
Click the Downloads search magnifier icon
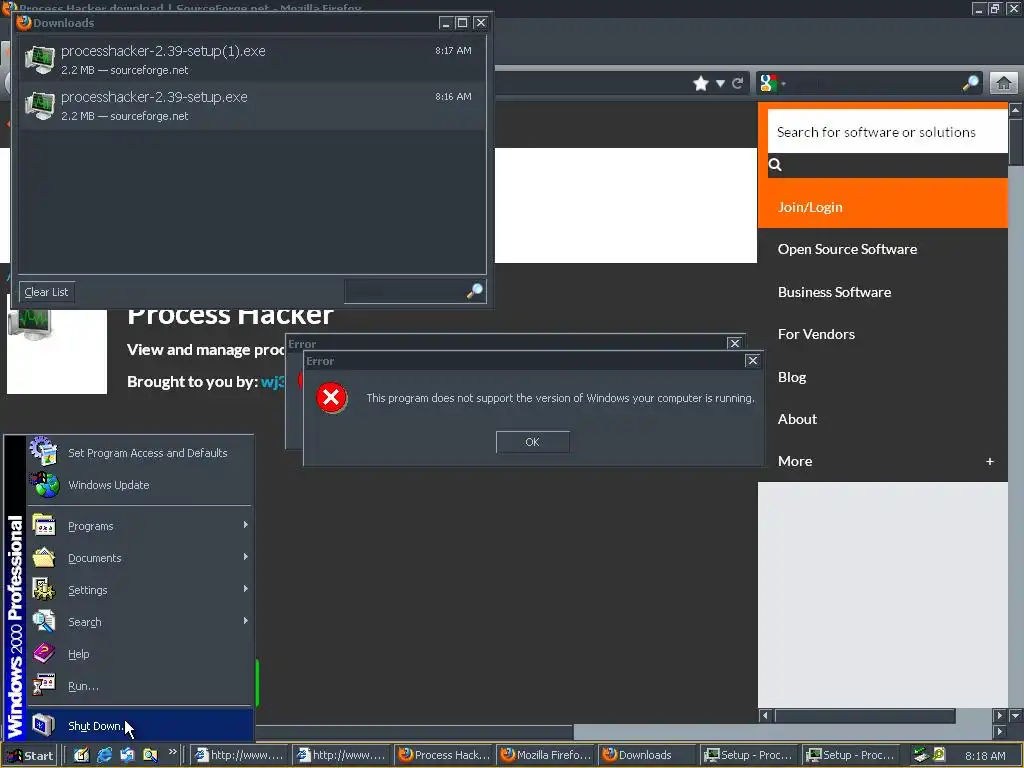[x=475, y=291]
